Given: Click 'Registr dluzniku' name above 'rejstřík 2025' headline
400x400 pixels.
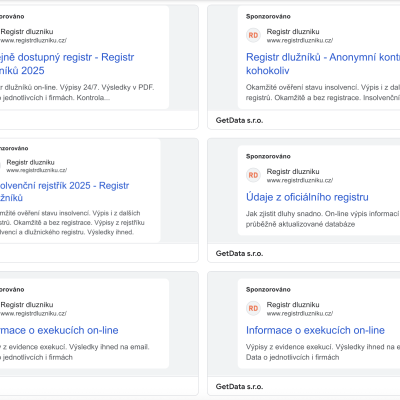Looking at the screenshot, I should [30, 162].
